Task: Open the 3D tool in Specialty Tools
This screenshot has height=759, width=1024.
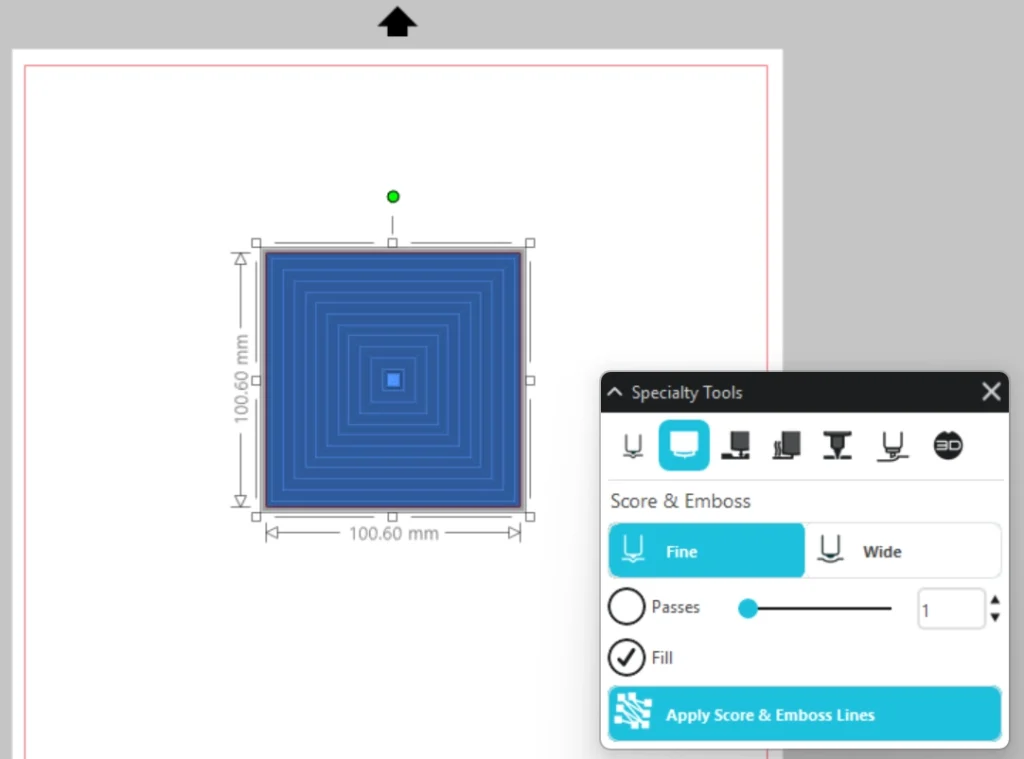Action: click(x=948, y=446)
